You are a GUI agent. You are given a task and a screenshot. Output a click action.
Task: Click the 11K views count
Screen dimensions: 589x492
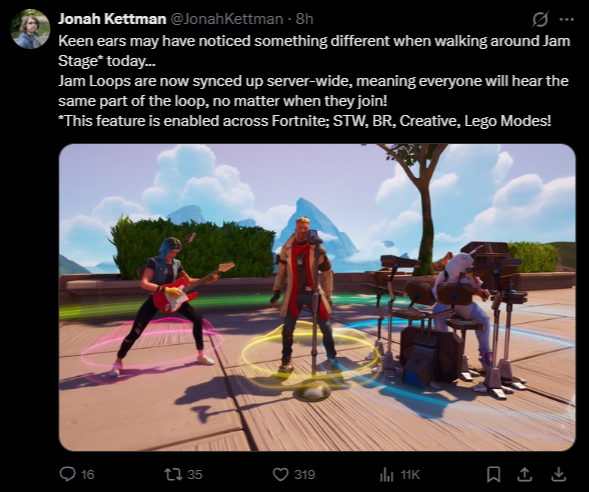(410, 474)
